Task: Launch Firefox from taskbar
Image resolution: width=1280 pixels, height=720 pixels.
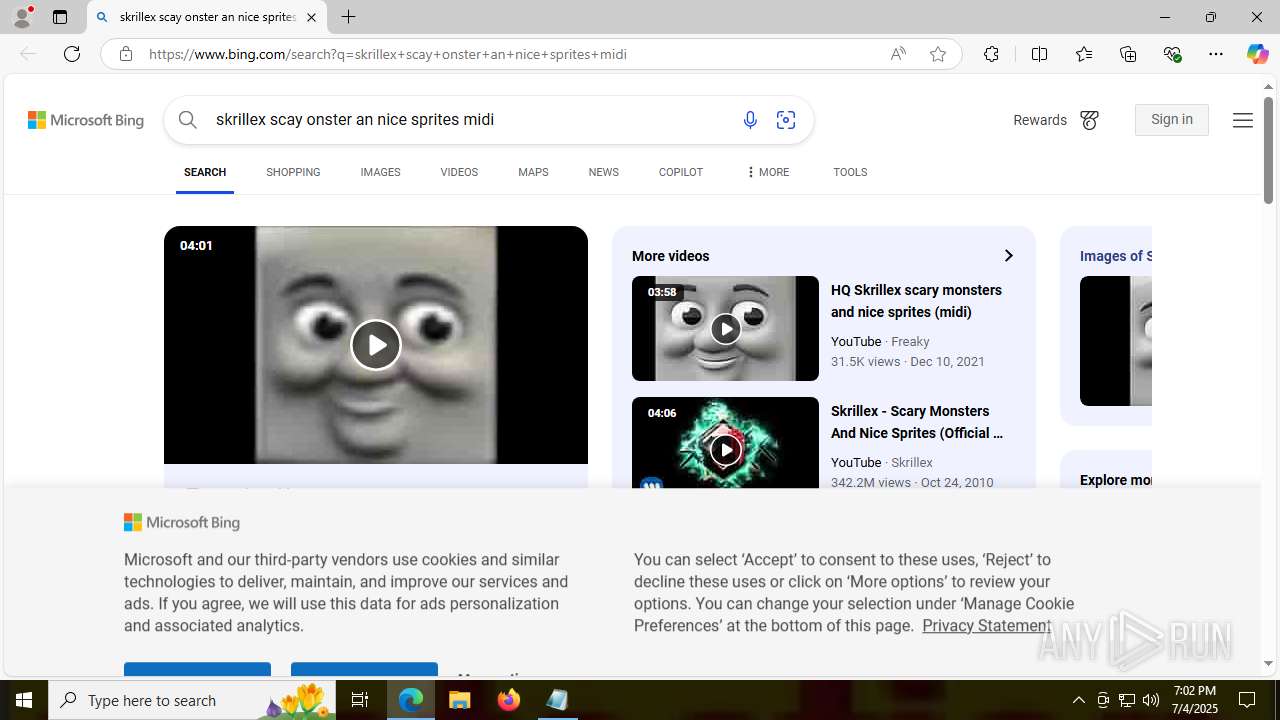Action: tap(509, 700)
